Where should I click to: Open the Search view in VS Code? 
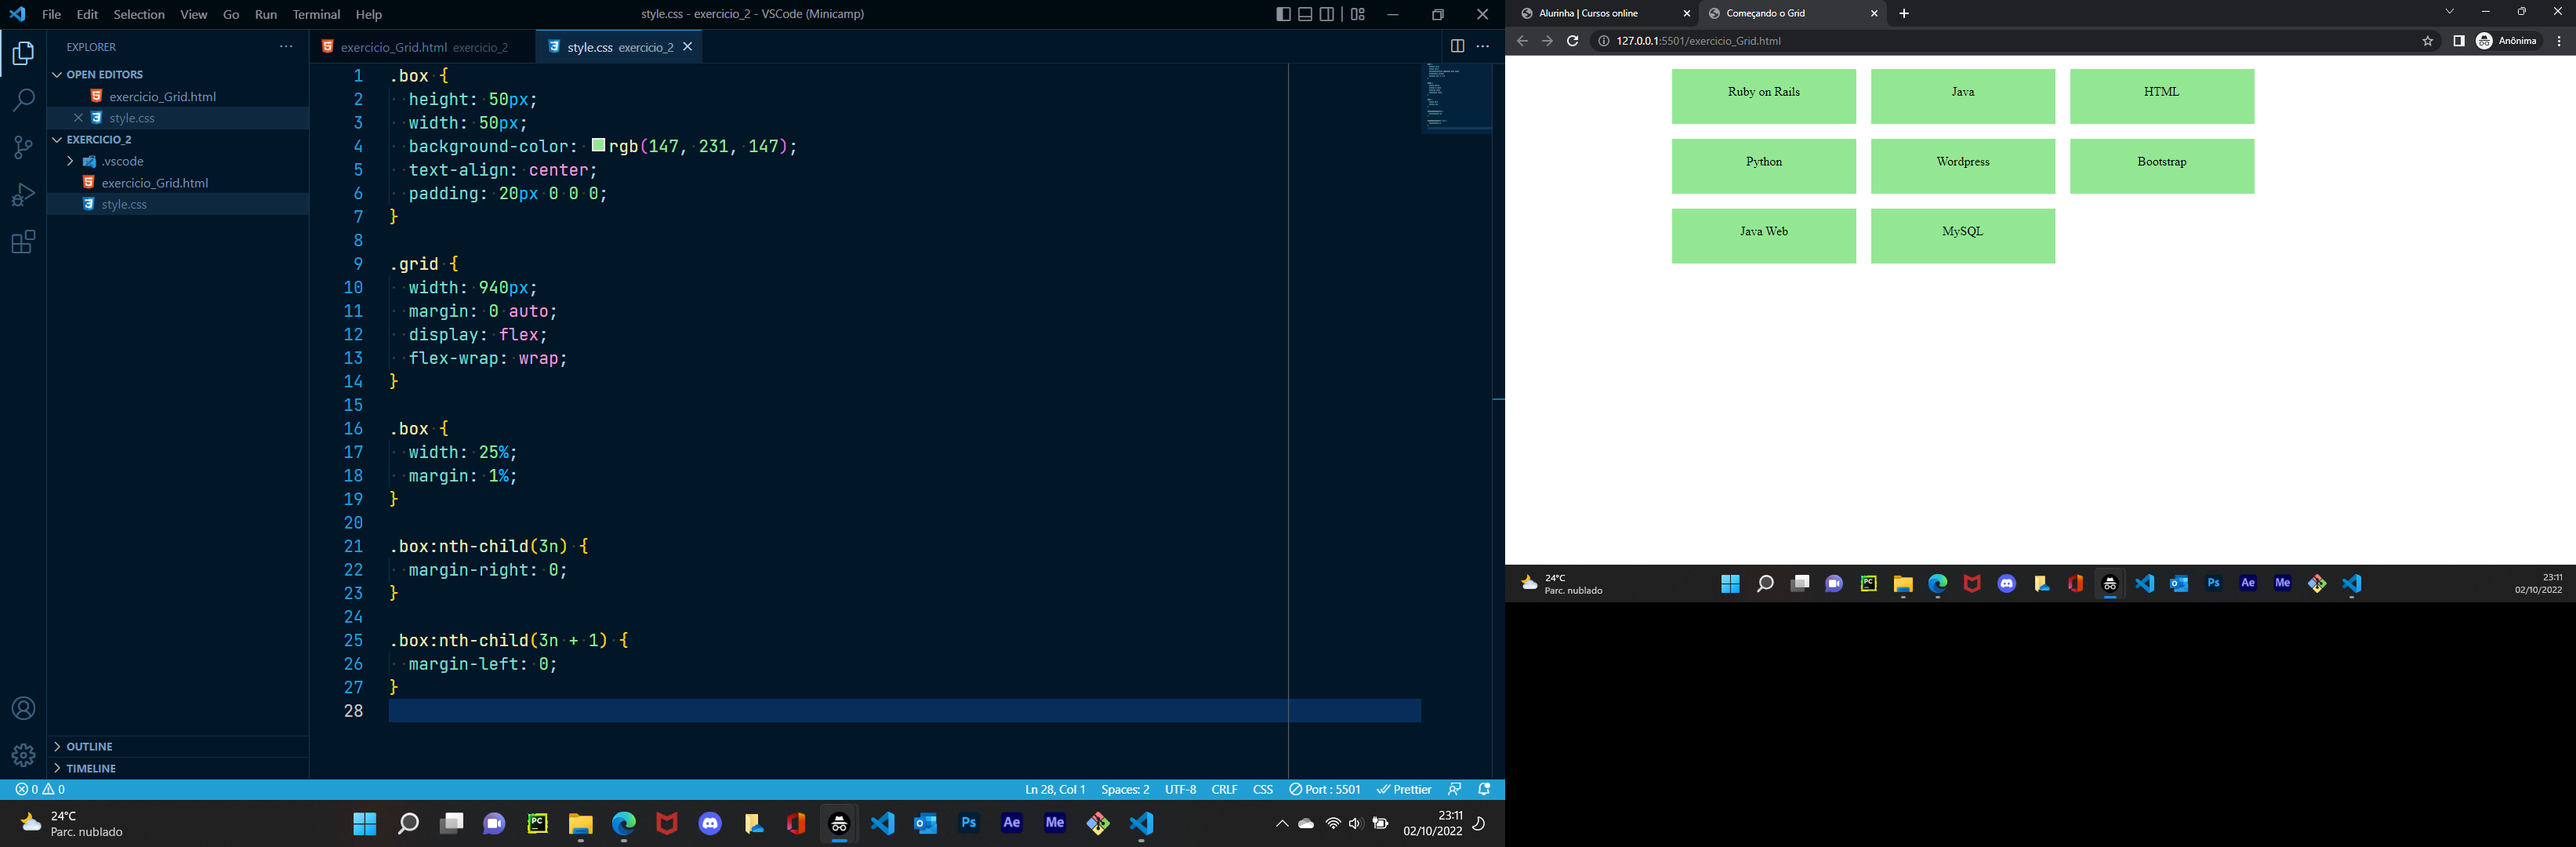point(23,100)
